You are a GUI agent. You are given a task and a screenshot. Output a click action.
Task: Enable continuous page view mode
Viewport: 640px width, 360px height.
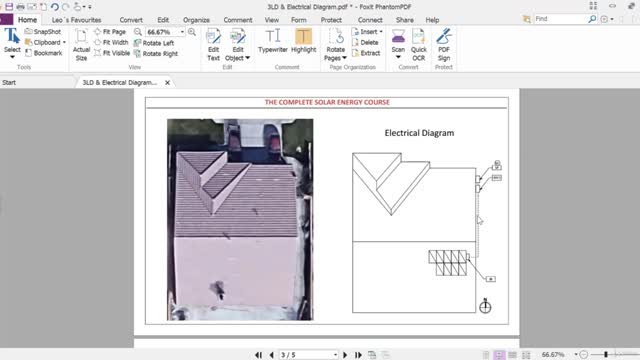point(499,355)
